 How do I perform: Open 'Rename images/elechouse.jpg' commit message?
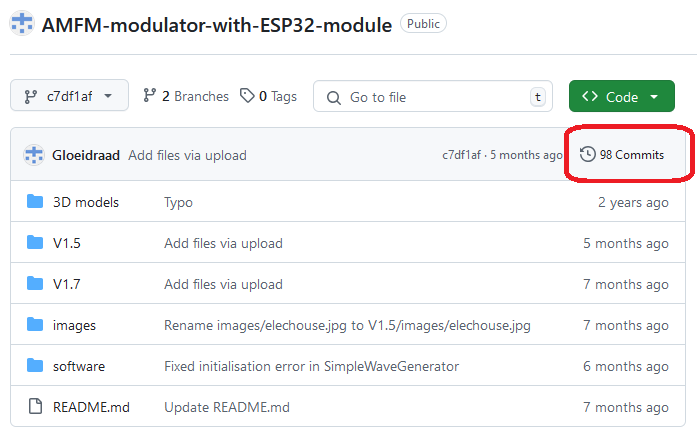pyautogui.click(x=347, y=325)
